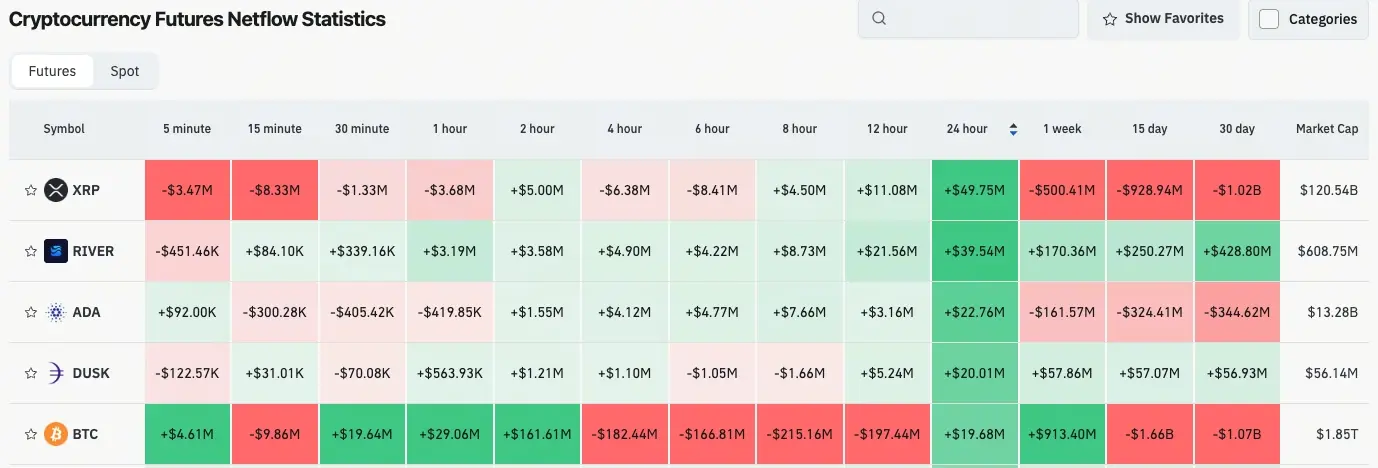The image size is (1378, 468).
Task: Sort by 5 minute column
Action: 187,129
